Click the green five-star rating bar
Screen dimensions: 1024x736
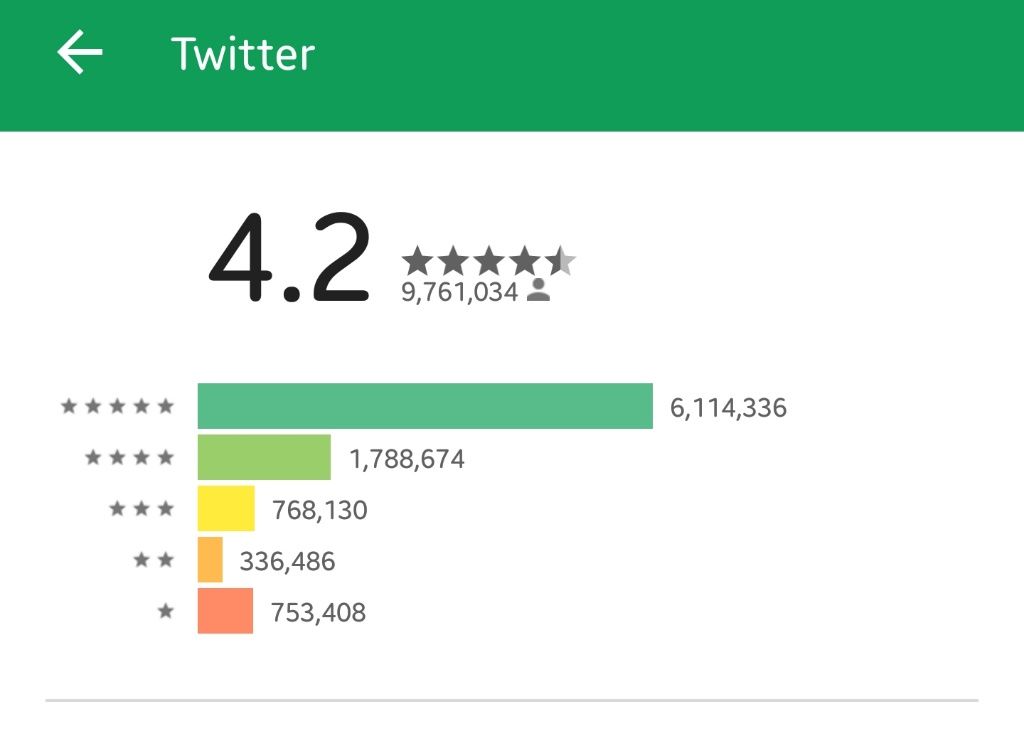pyautogui.click(x=425, y=406)
